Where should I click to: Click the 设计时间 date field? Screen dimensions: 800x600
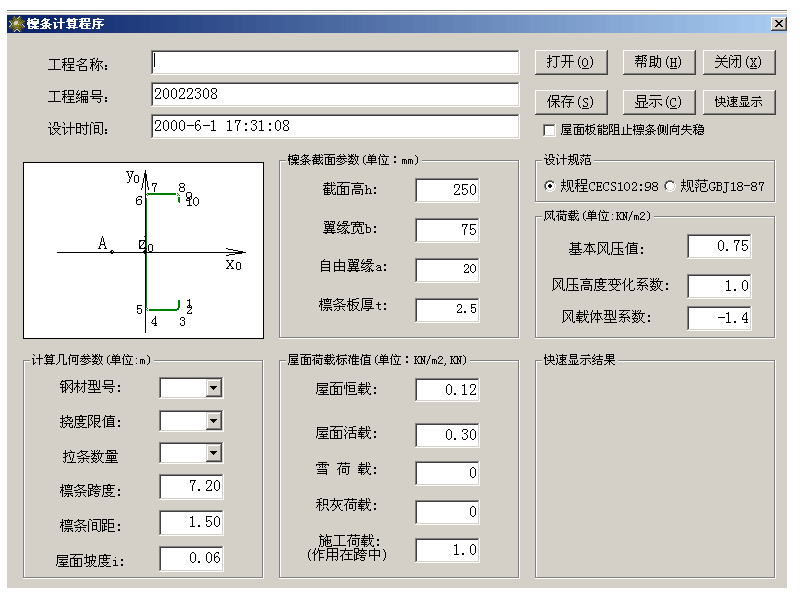[x=335, y=127]
